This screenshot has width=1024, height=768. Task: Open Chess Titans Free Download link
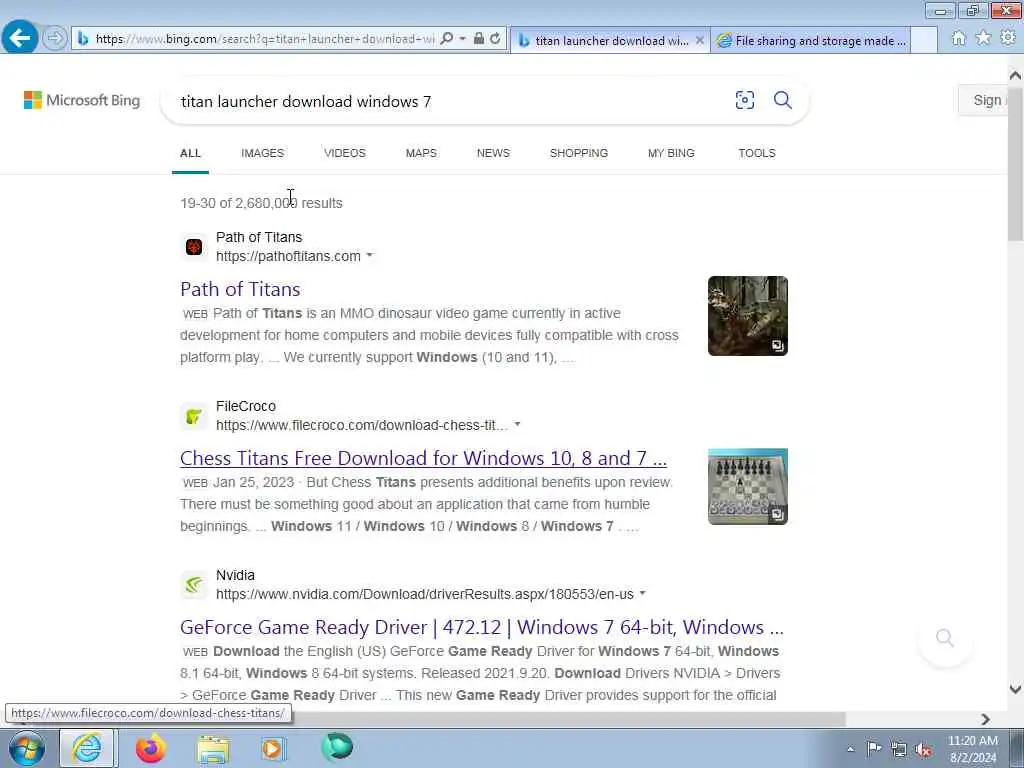pyautogui.click(x=423, y=458)
